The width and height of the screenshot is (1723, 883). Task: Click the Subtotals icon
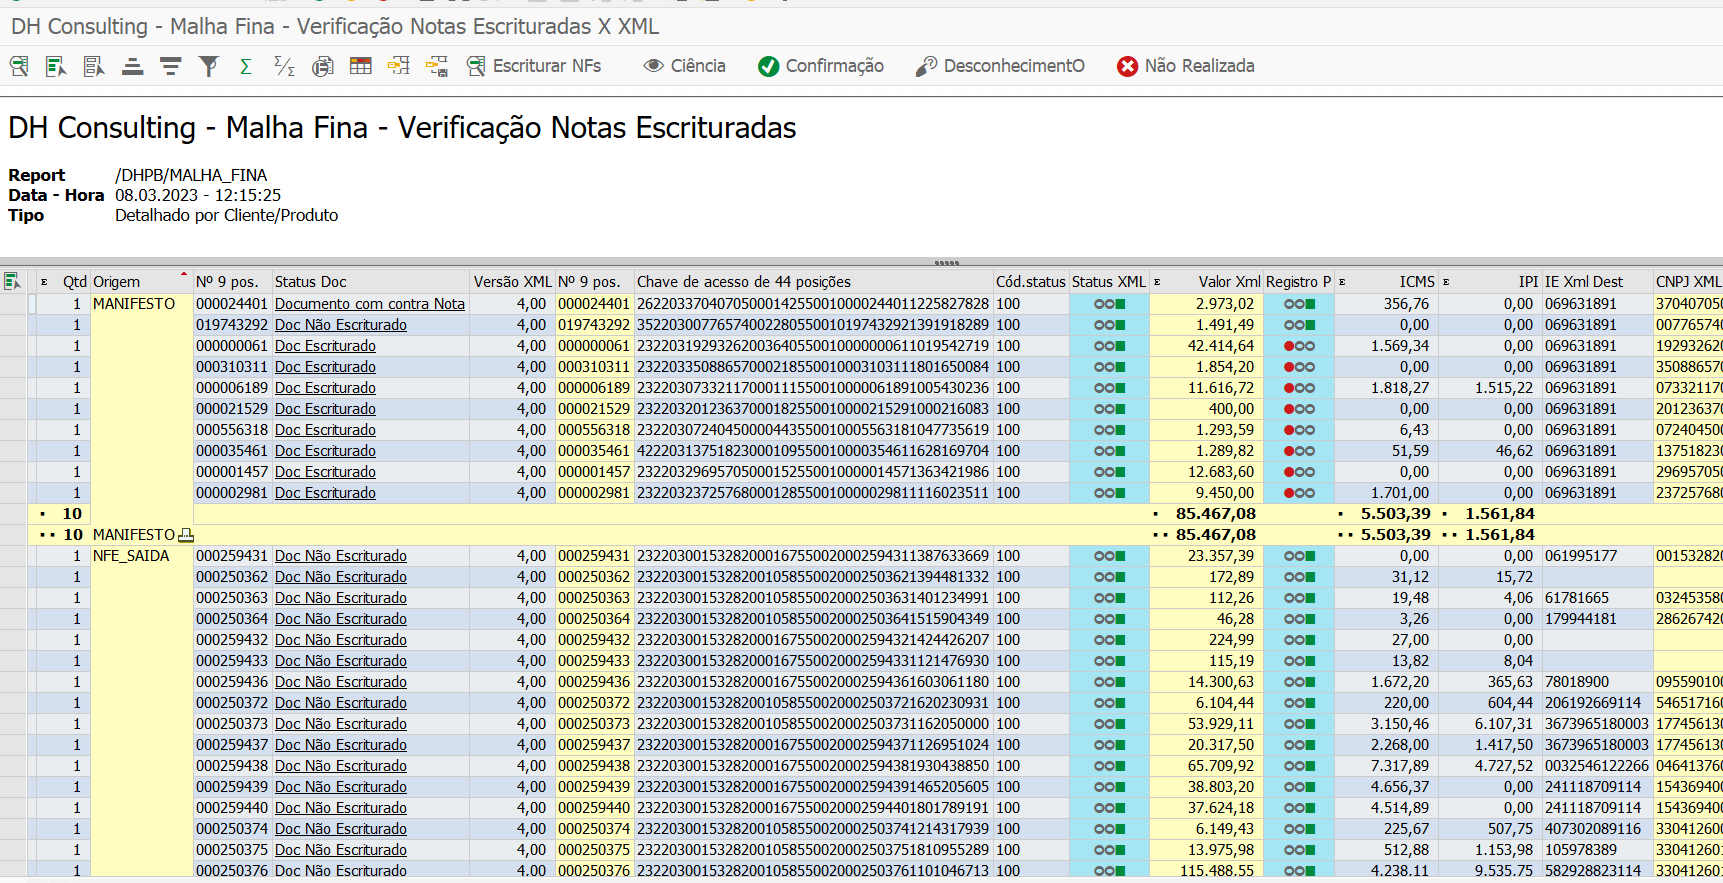tap(284, 66)
